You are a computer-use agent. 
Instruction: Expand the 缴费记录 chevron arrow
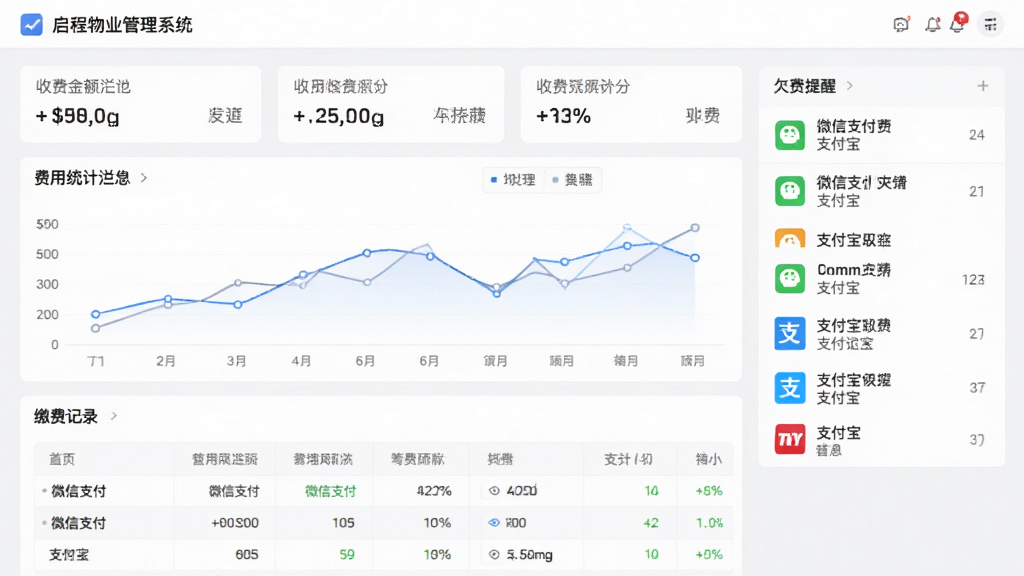pos(114,416)
